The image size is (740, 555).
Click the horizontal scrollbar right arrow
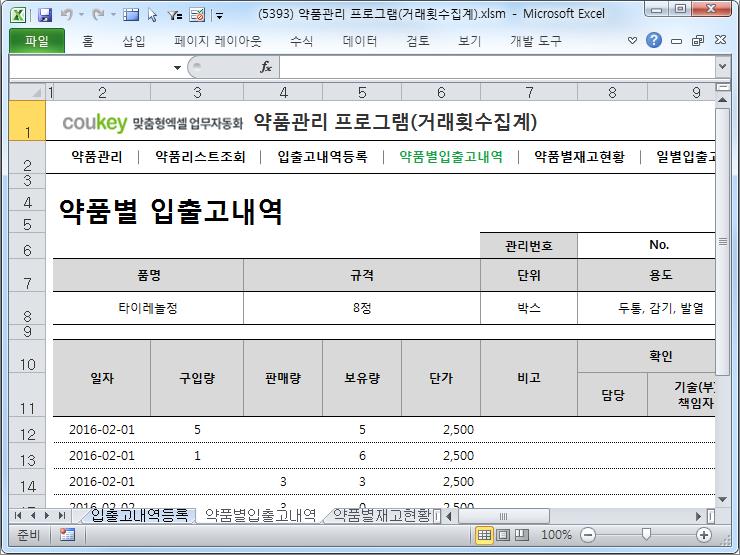pos(698,516)
